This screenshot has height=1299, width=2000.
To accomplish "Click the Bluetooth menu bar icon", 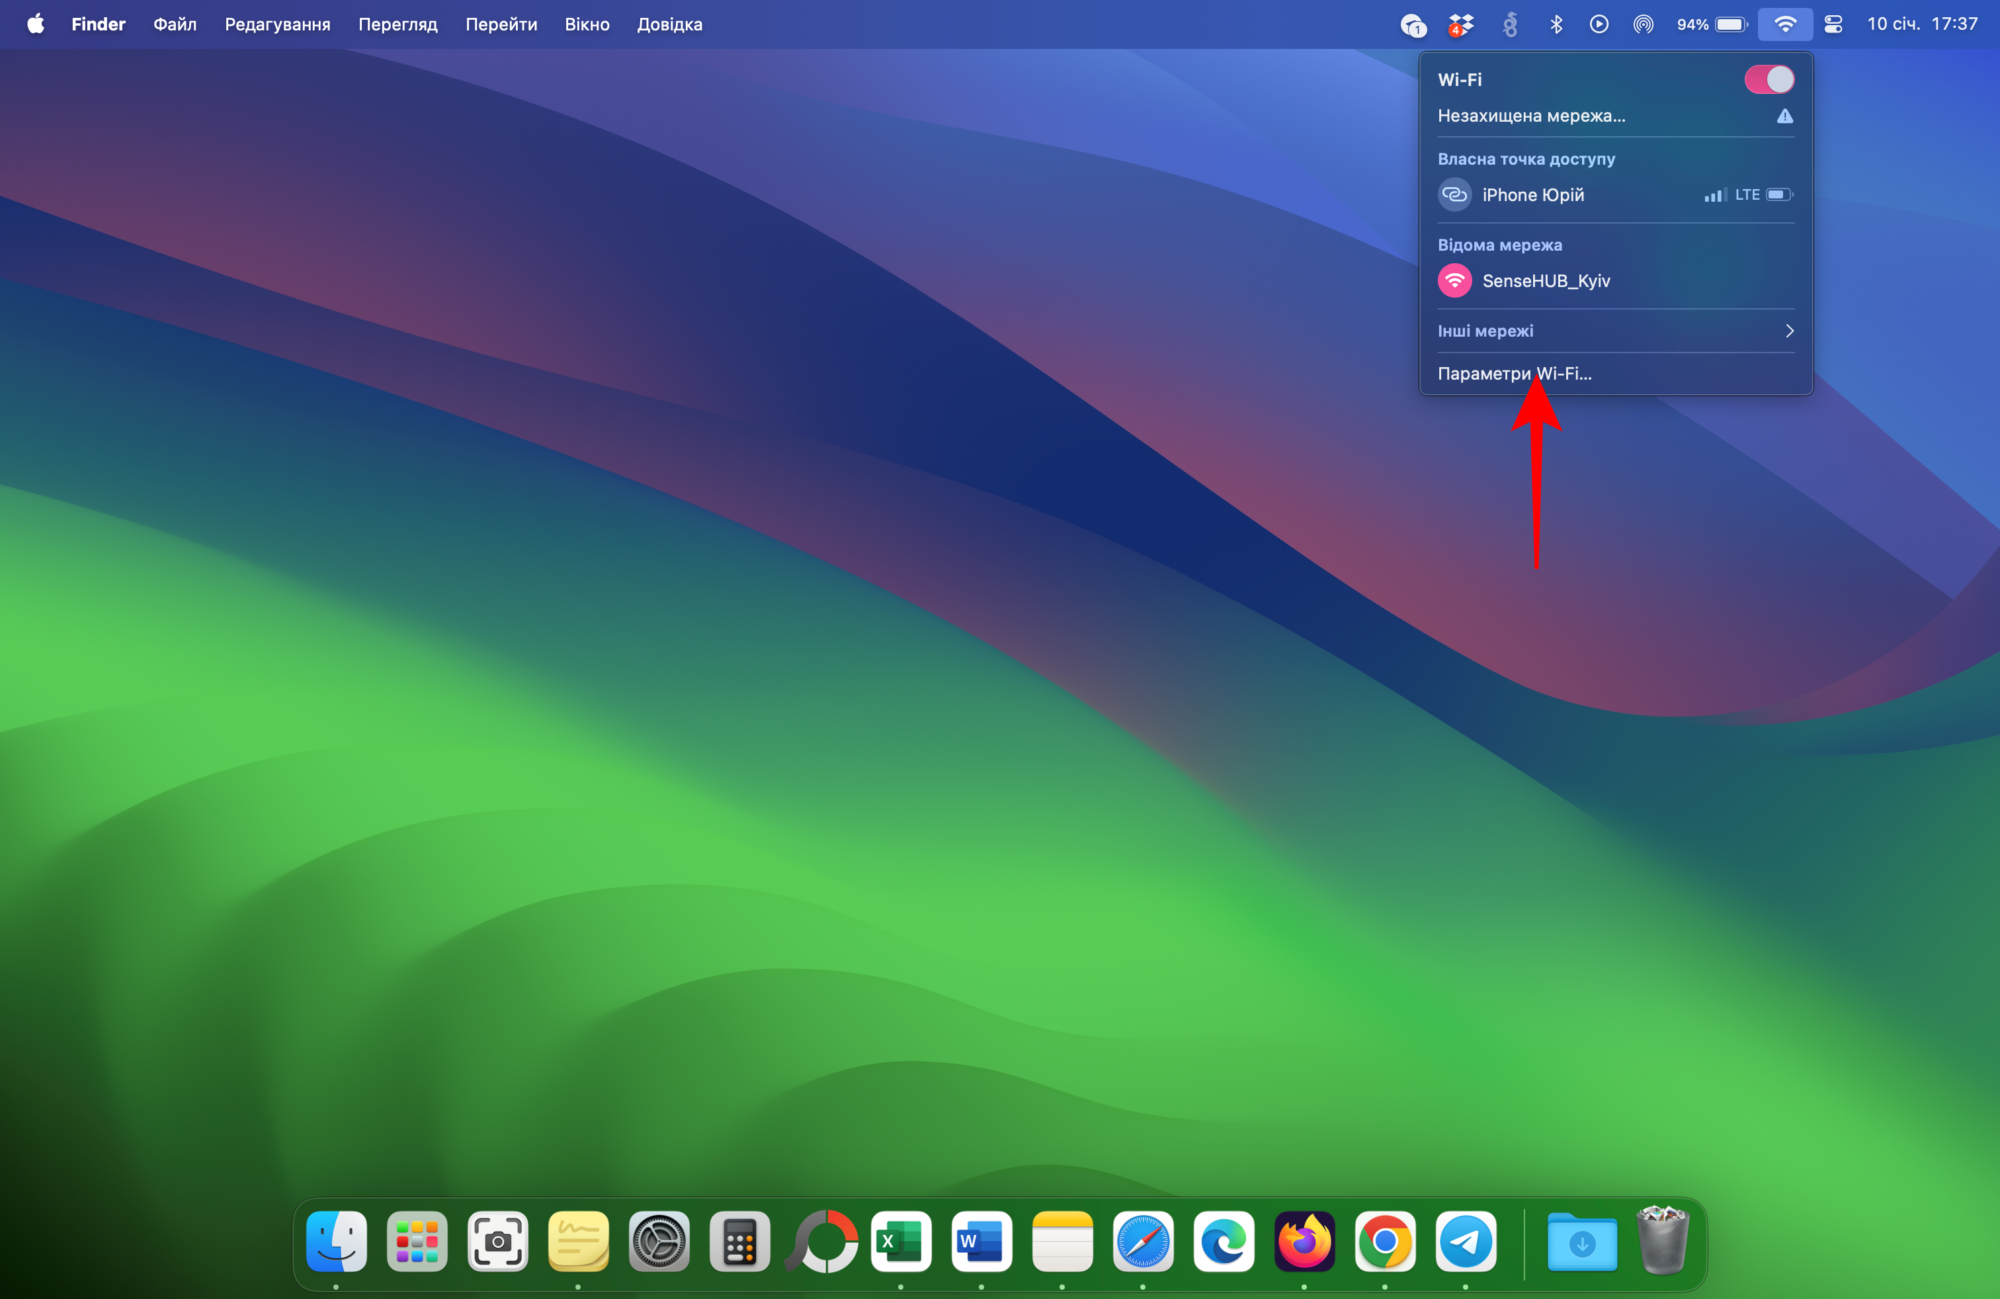I will [x=1556, y=24].
